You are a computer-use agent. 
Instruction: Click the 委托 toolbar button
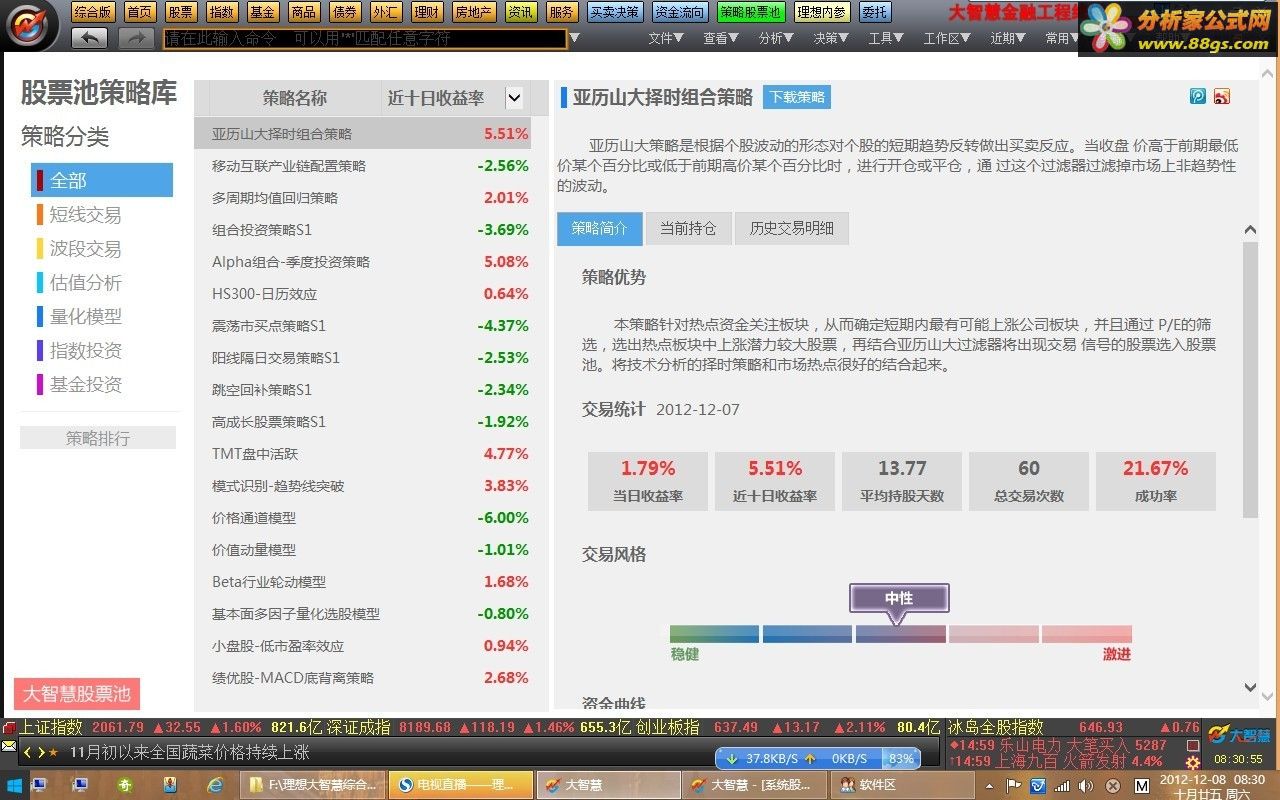tap(875, 12)
